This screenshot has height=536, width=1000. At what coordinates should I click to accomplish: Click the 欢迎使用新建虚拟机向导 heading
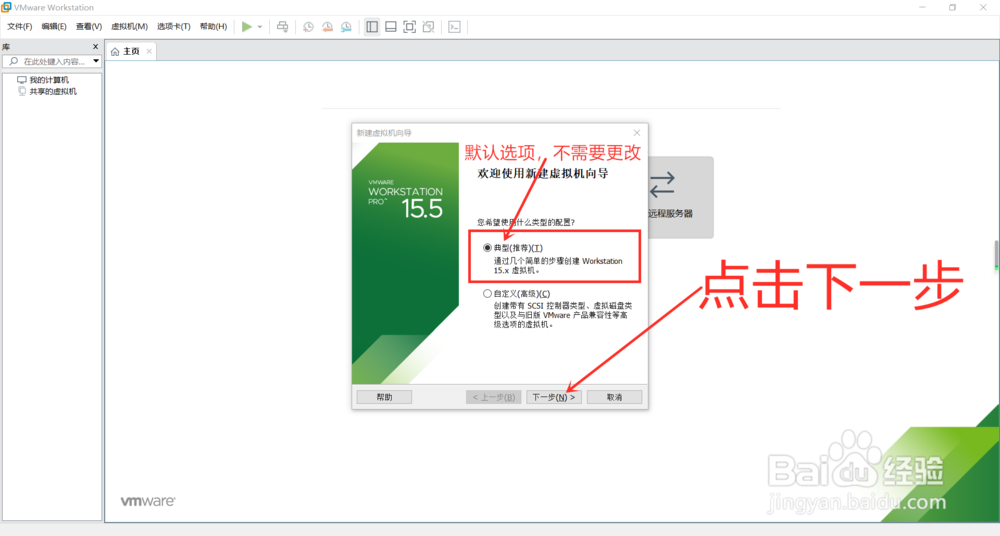click(x=543, y=174)
